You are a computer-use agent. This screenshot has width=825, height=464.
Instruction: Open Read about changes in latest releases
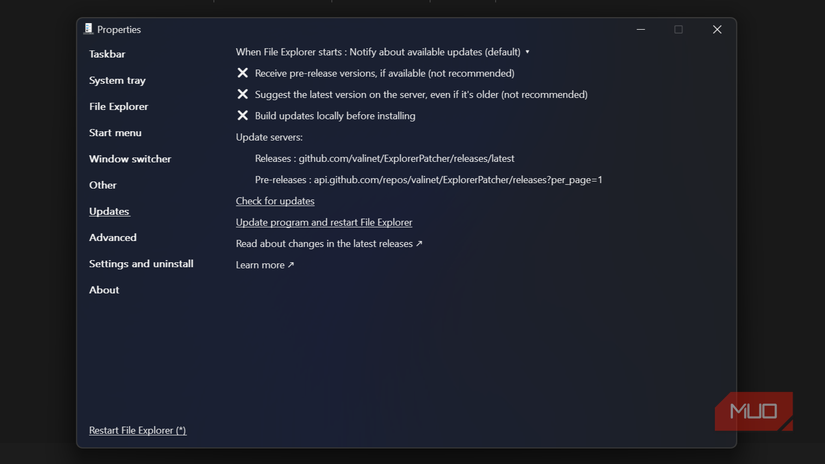329,243
